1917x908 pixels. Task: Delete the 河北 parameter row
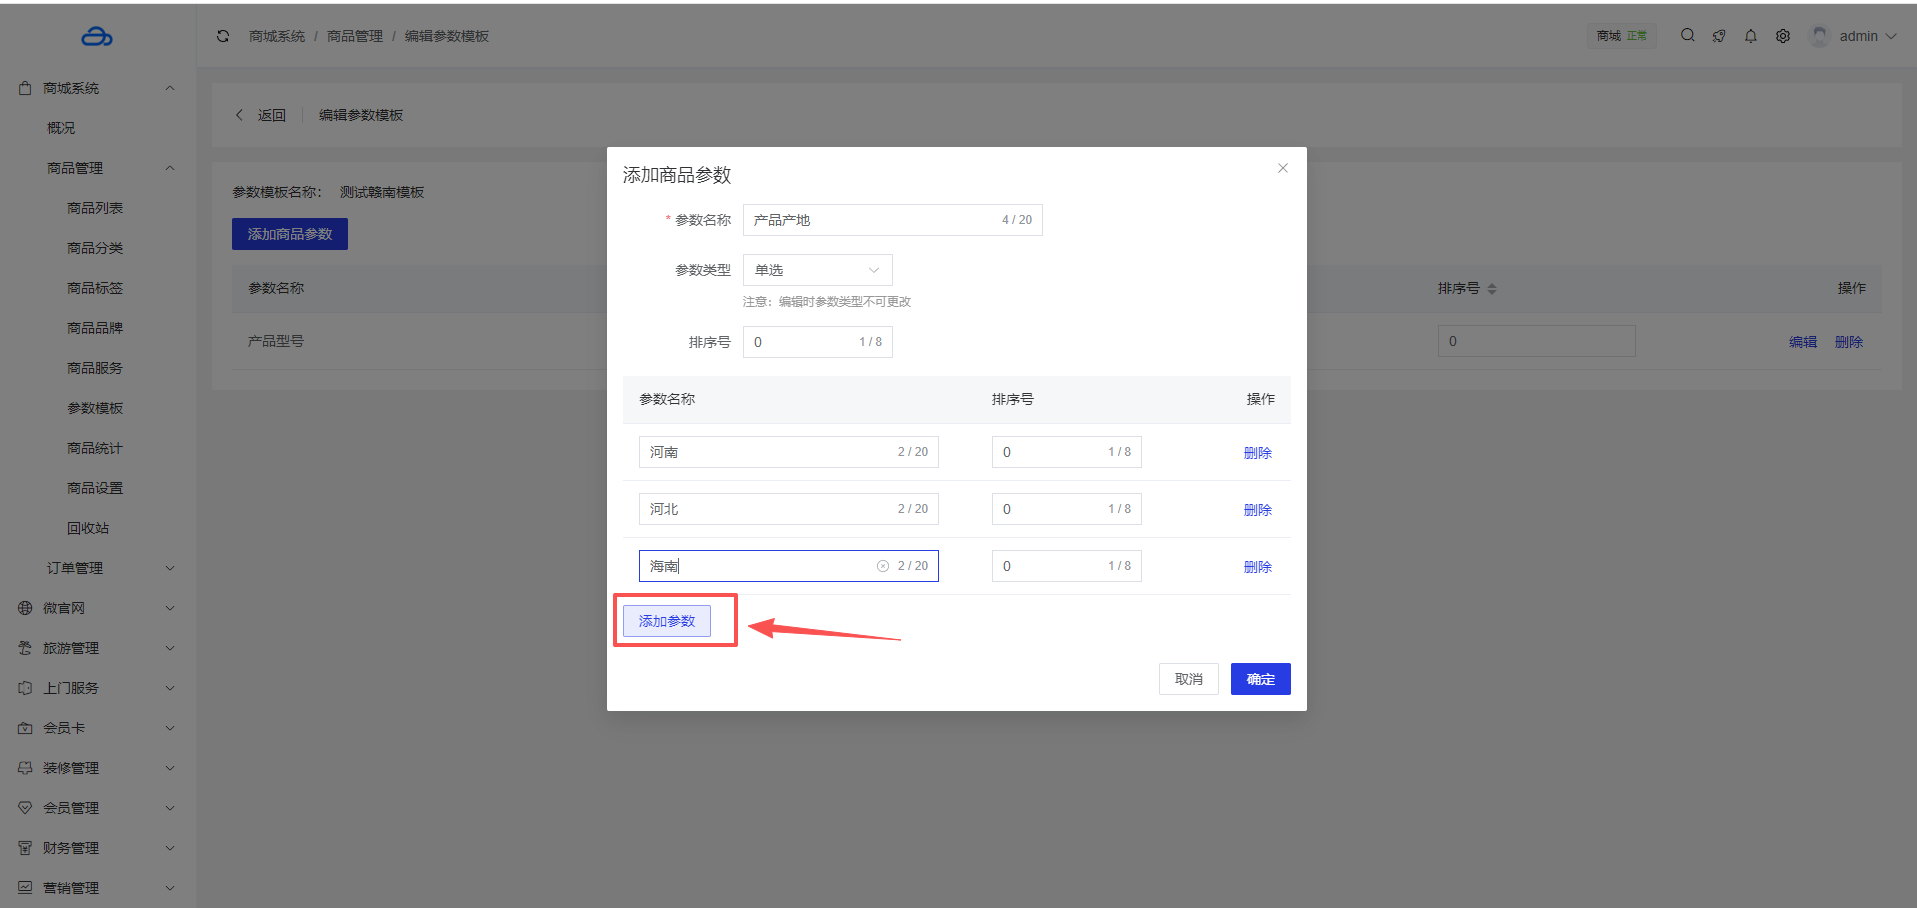click(1257, 510)
